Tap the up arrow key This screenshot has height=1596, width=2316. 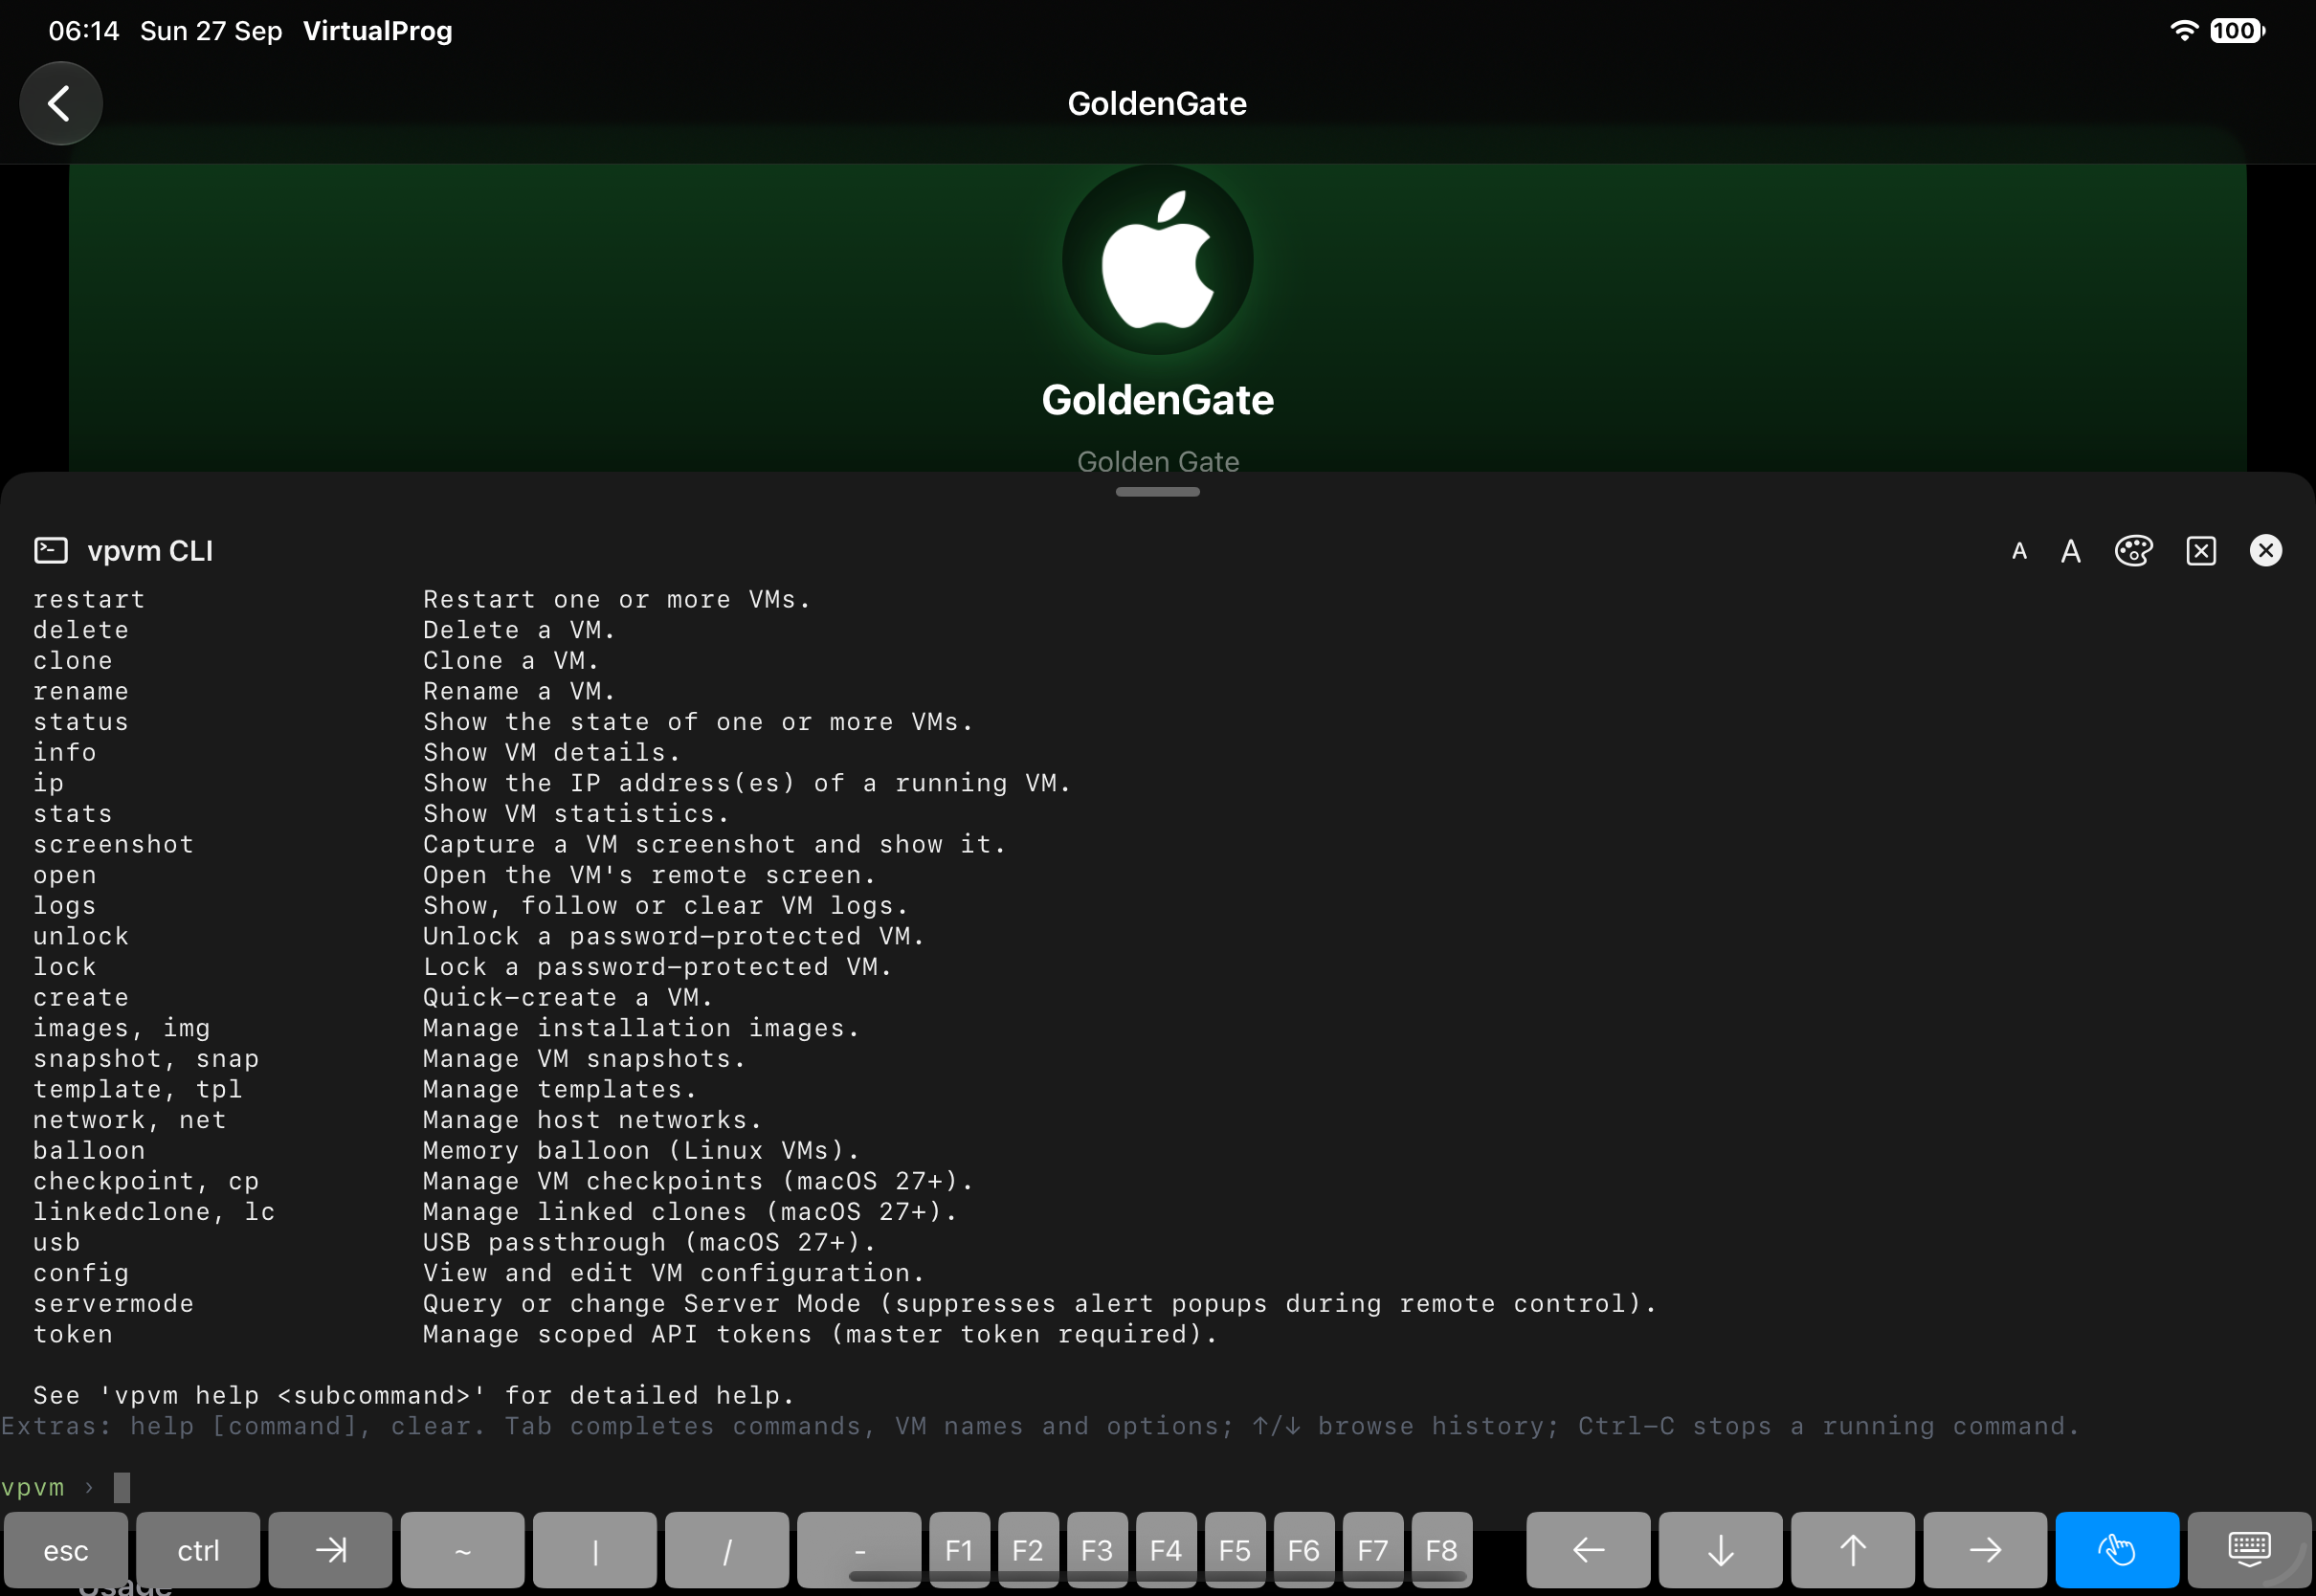click(1852, 1550)
